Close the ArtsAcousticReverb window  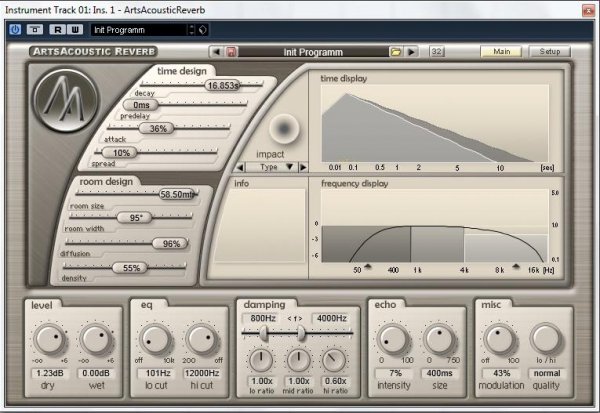tap(588, 10)
